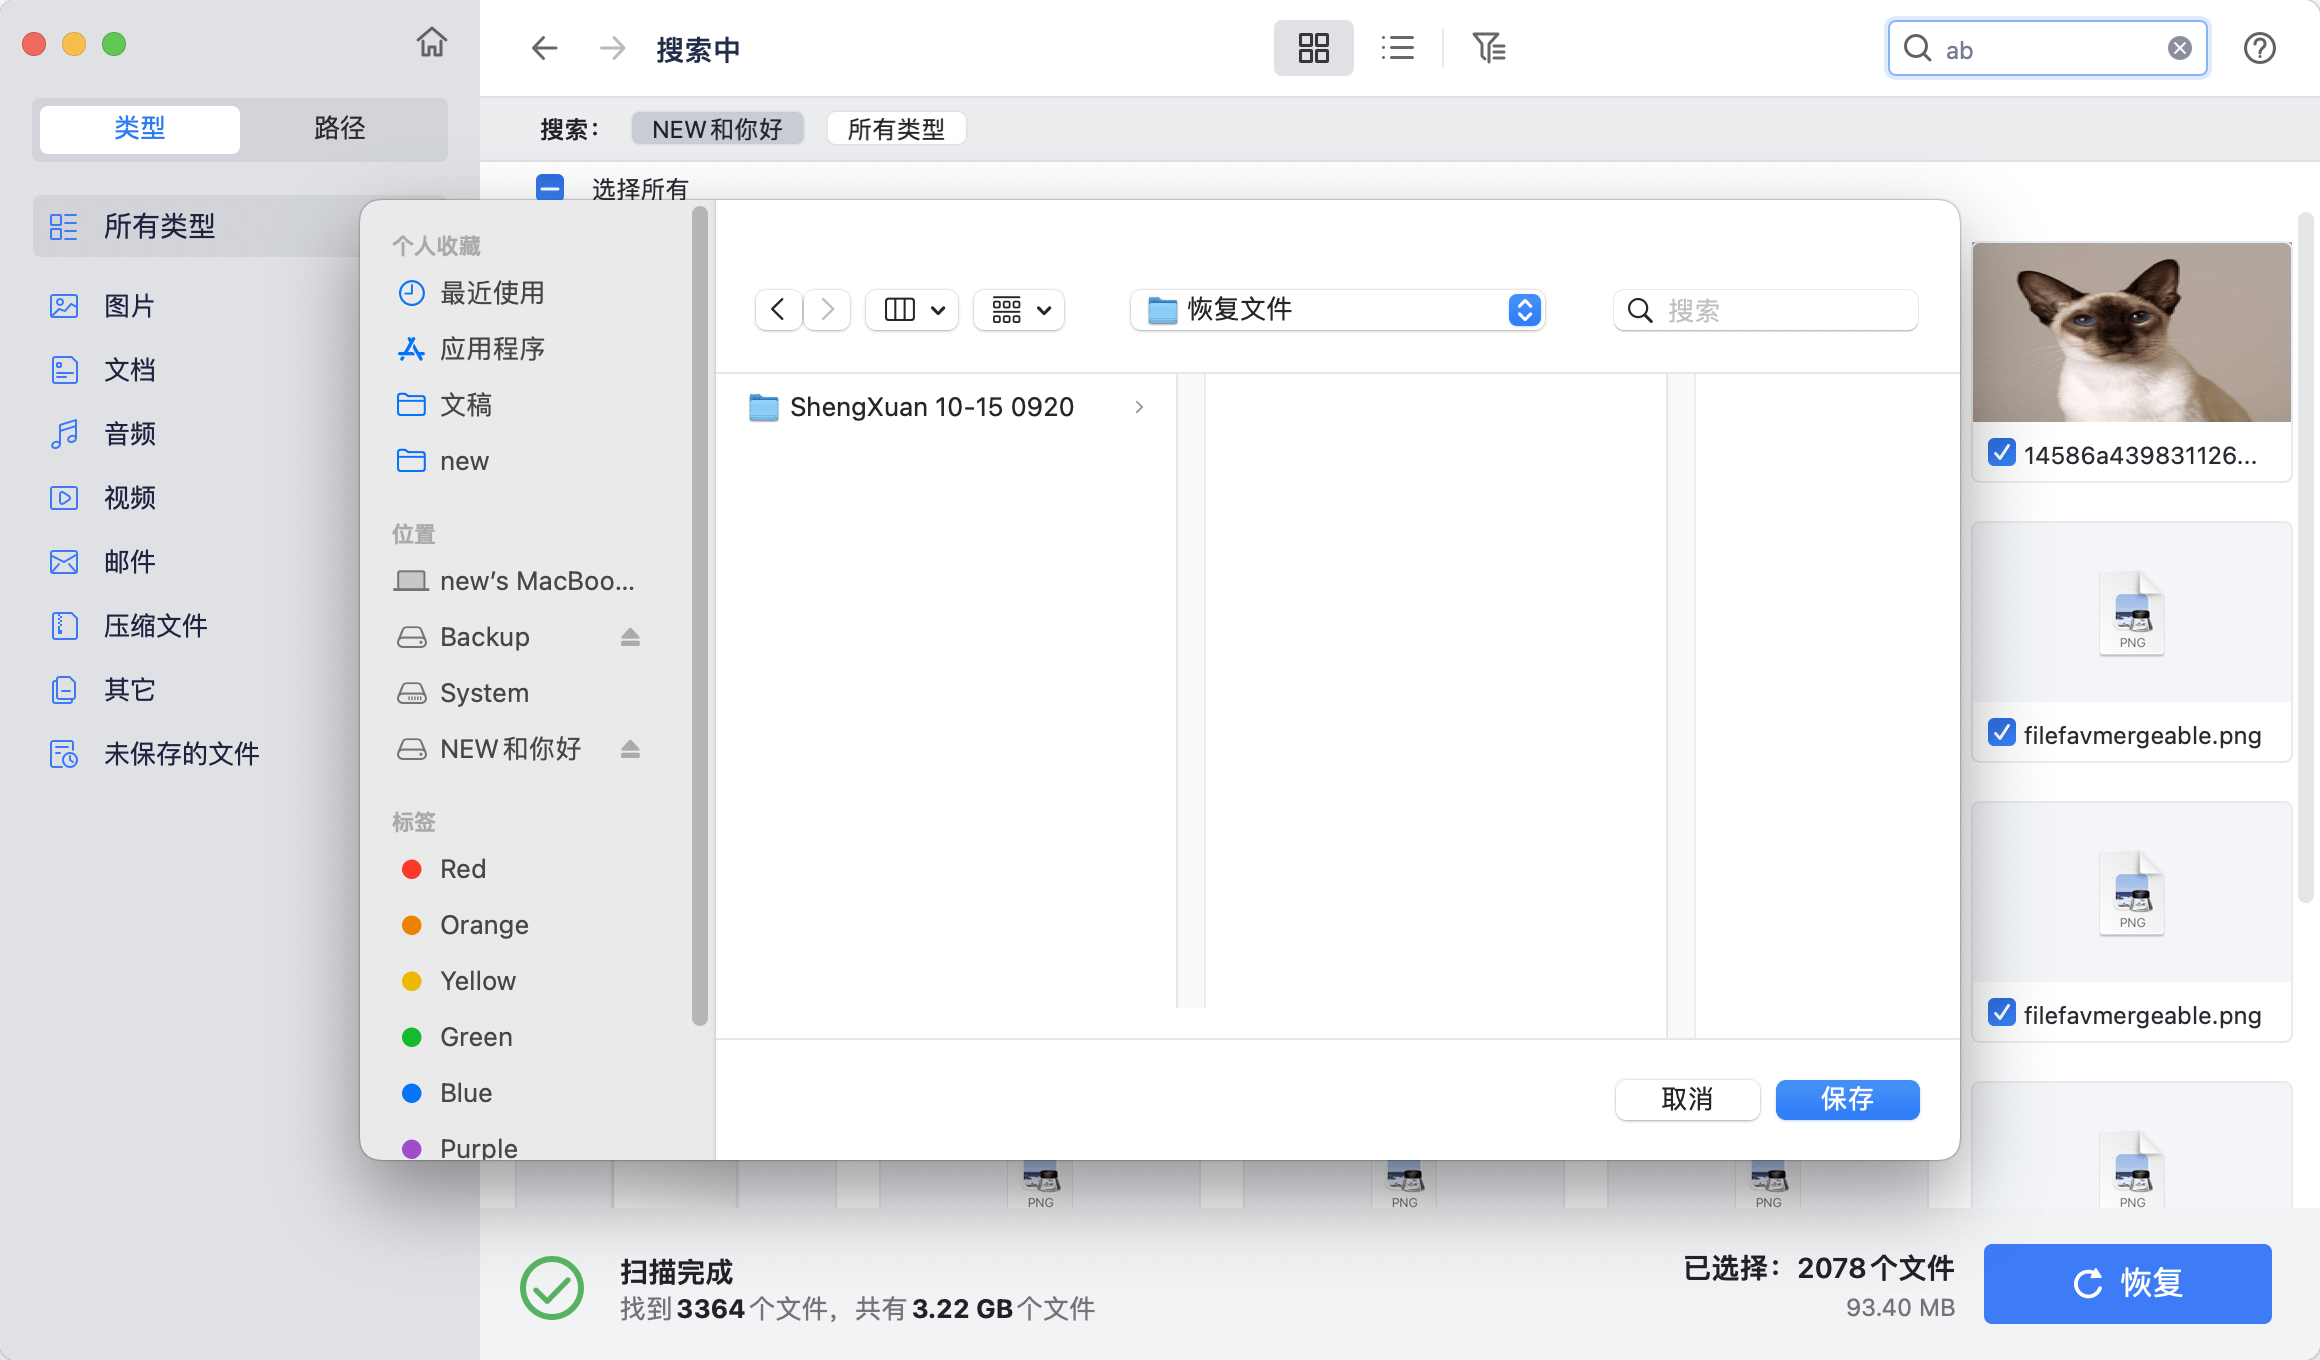Open the 邮件 category
The image size is (2320, 1360).
coord(128,561)
